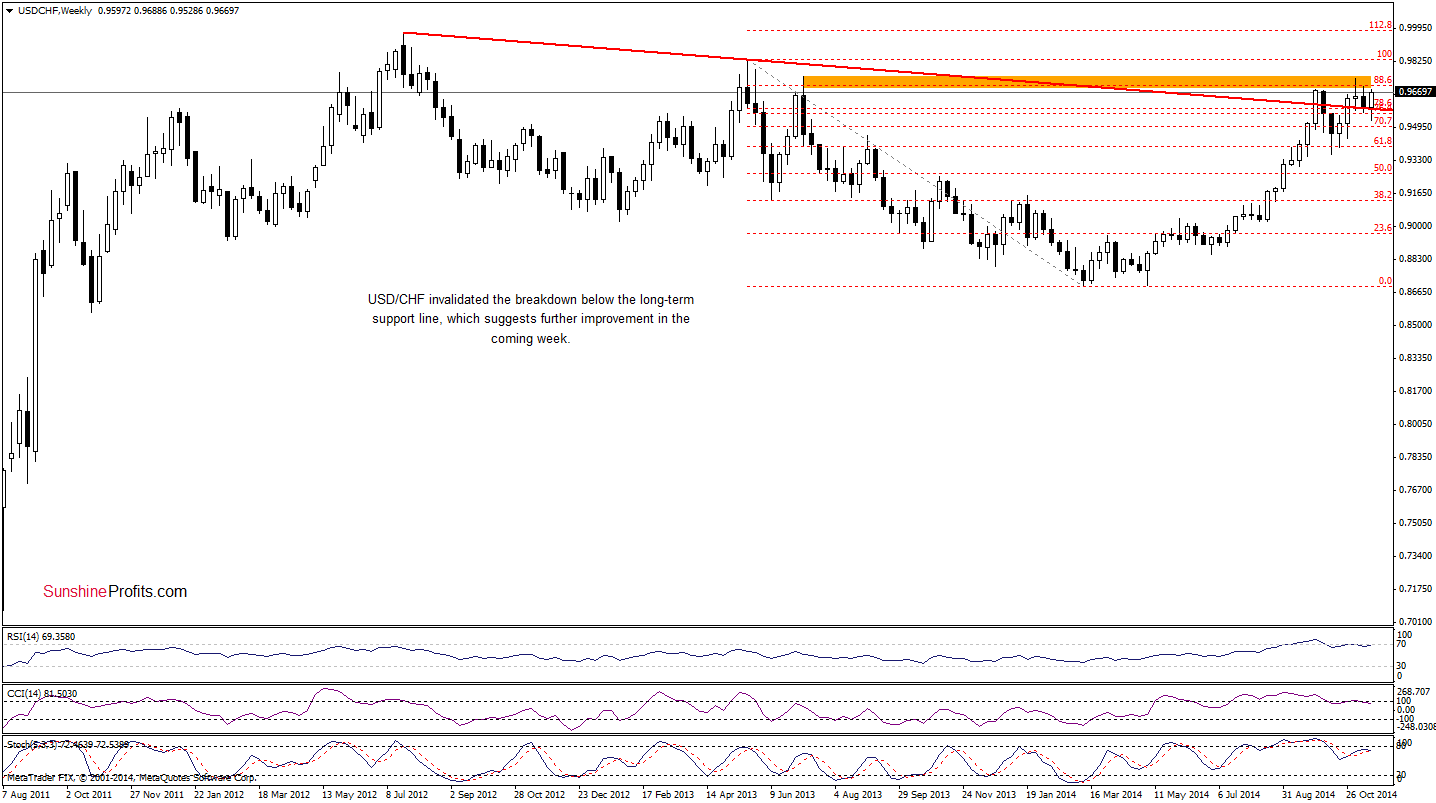Click the 23.6 Fibonacci level label
Screen dimensions: 1436x803
1383,228
